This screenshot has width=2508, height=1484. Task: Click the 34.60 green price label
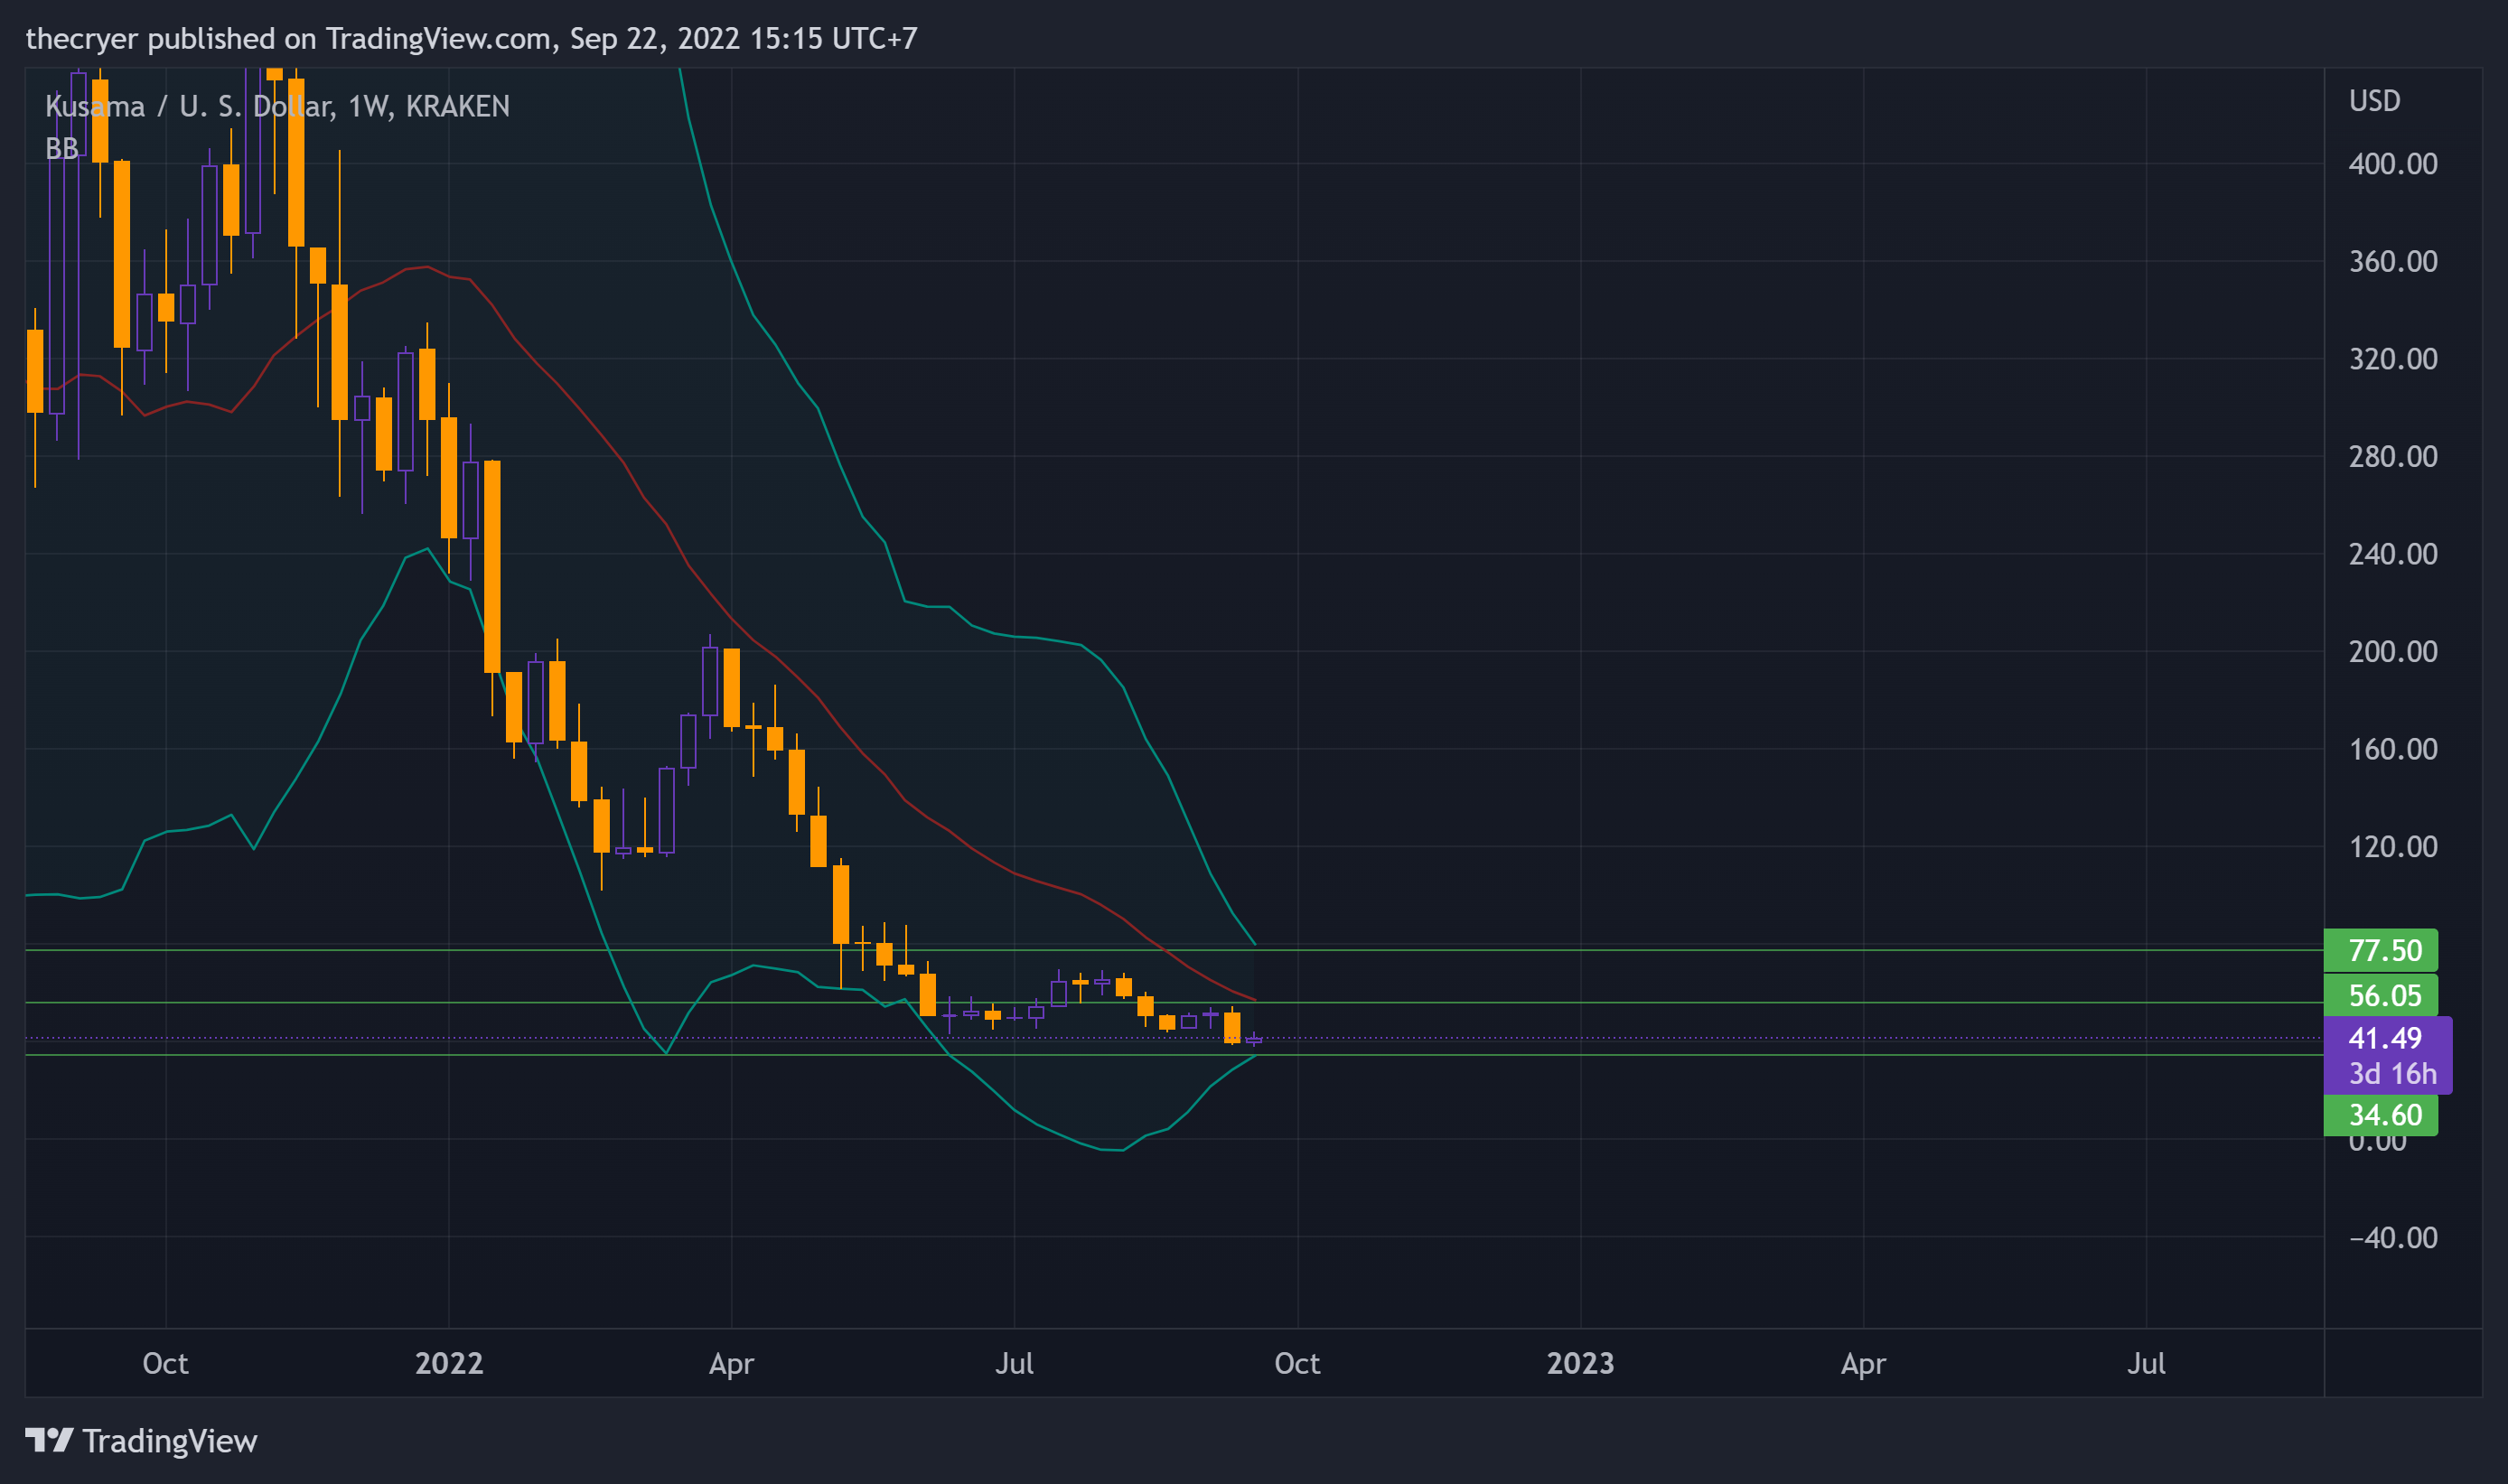2380,1114
